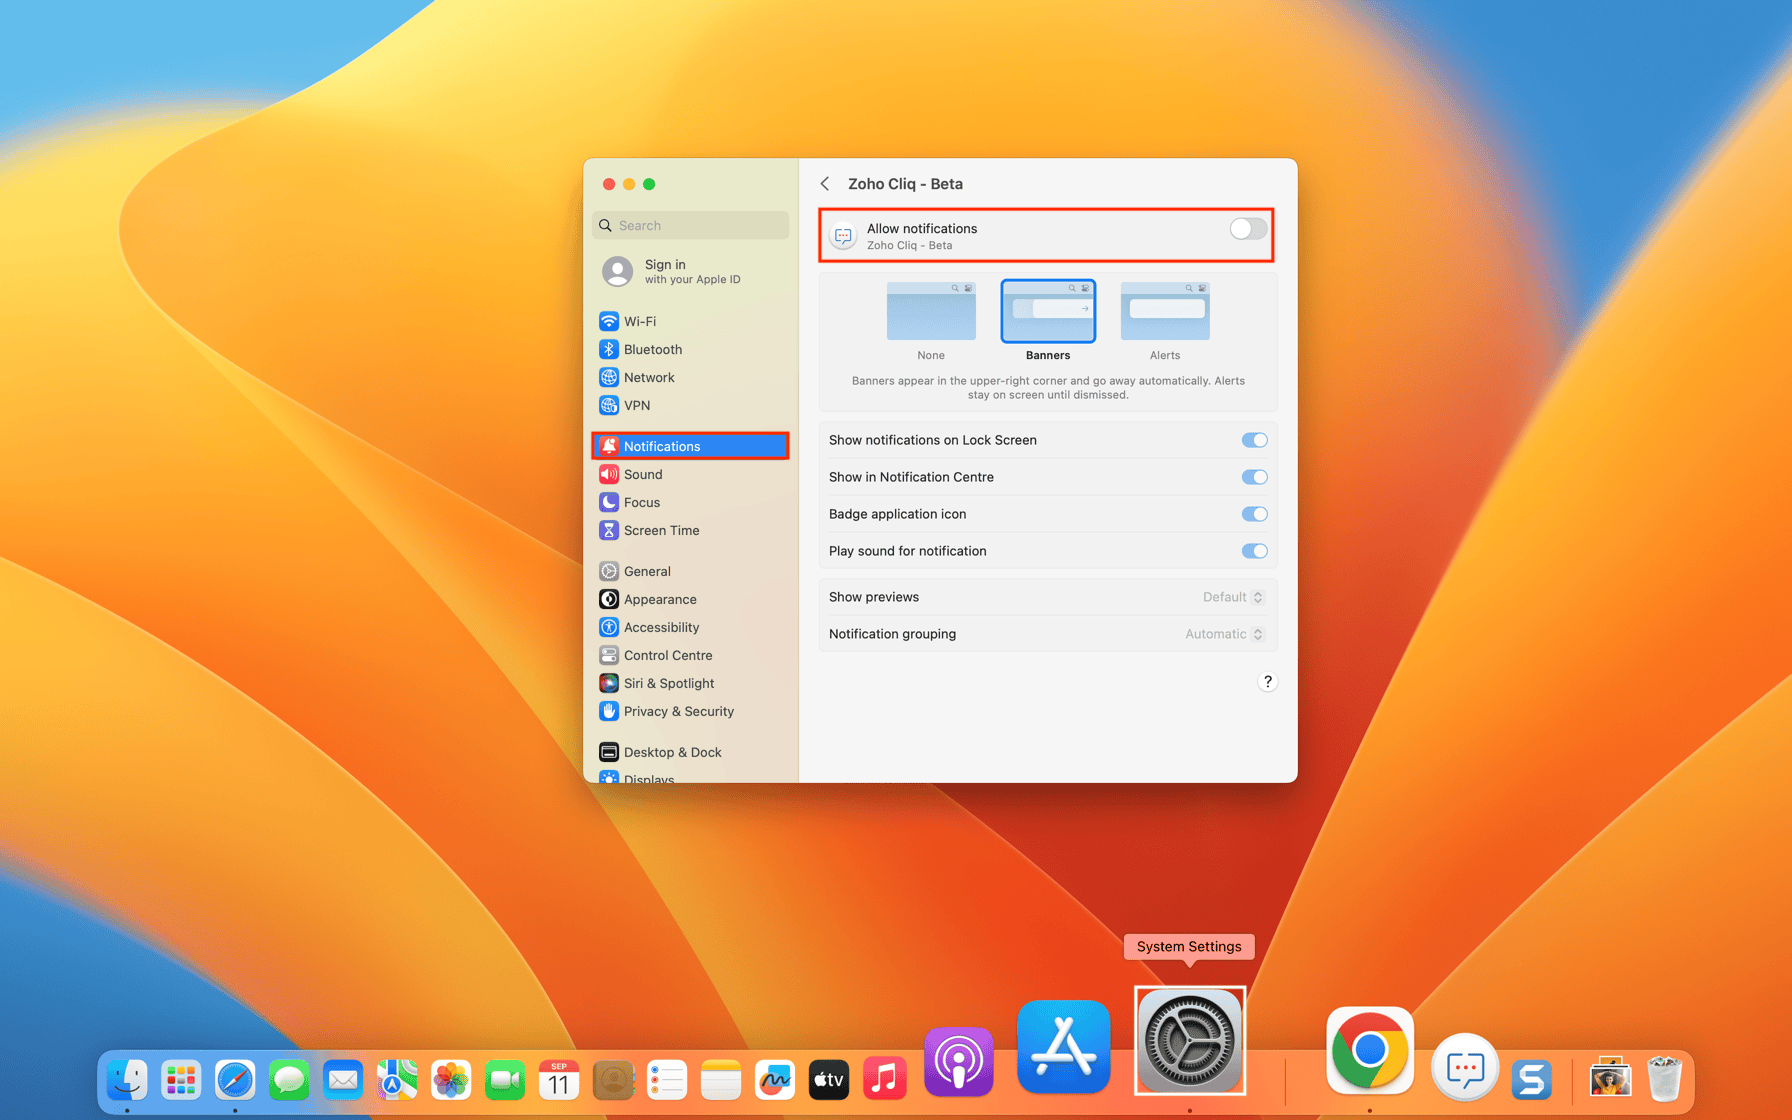Toggle Badge application icon off
1792x1120 pixels.
[1254, 514]
